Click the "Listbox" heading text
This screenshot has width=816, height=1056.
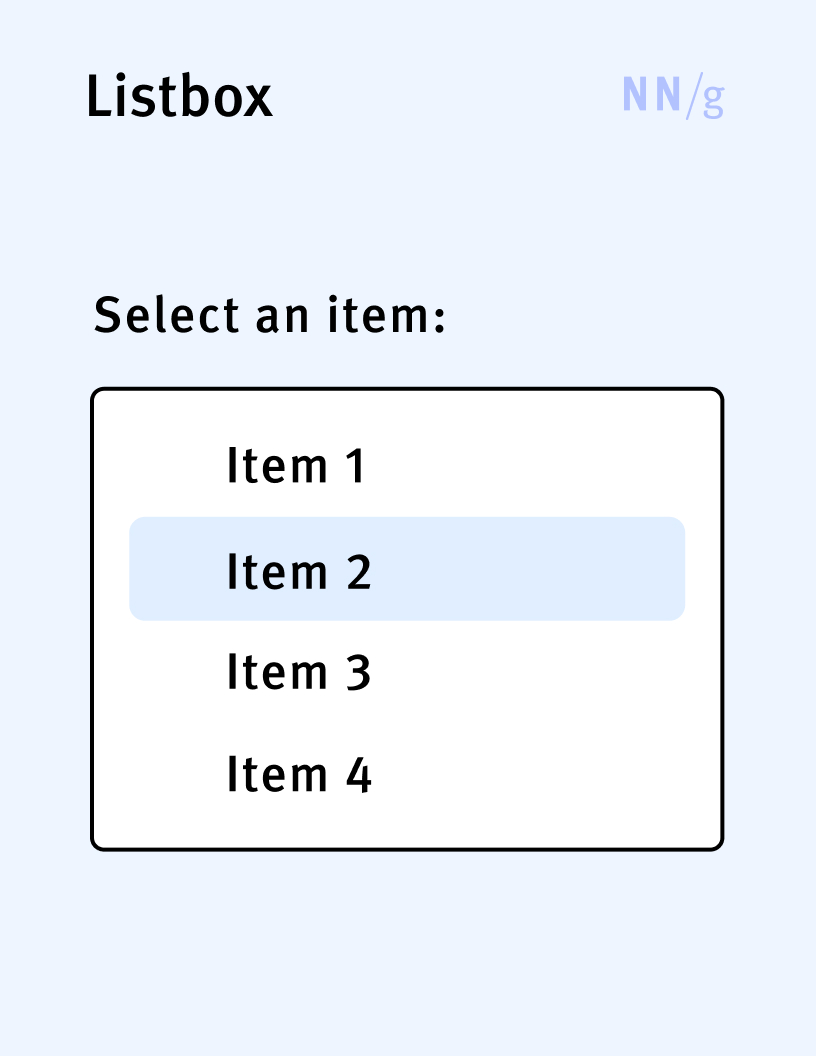[x=179, y=97]
